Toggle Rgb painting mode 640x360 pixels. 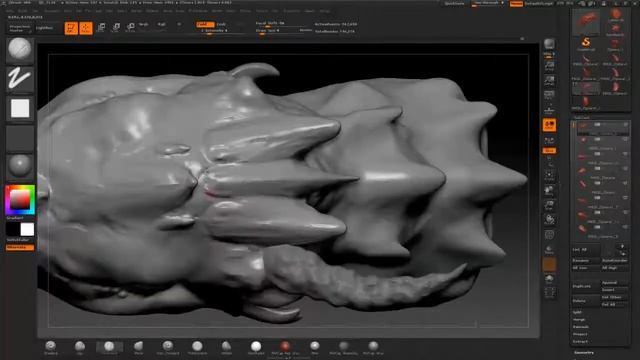(162, 24)
